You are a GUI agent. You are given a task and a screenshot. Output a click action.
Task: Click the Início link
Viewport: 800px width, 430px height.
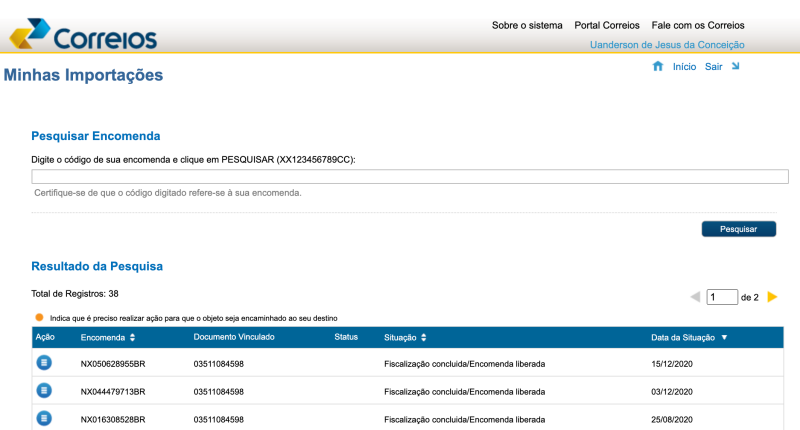(684, 67)
